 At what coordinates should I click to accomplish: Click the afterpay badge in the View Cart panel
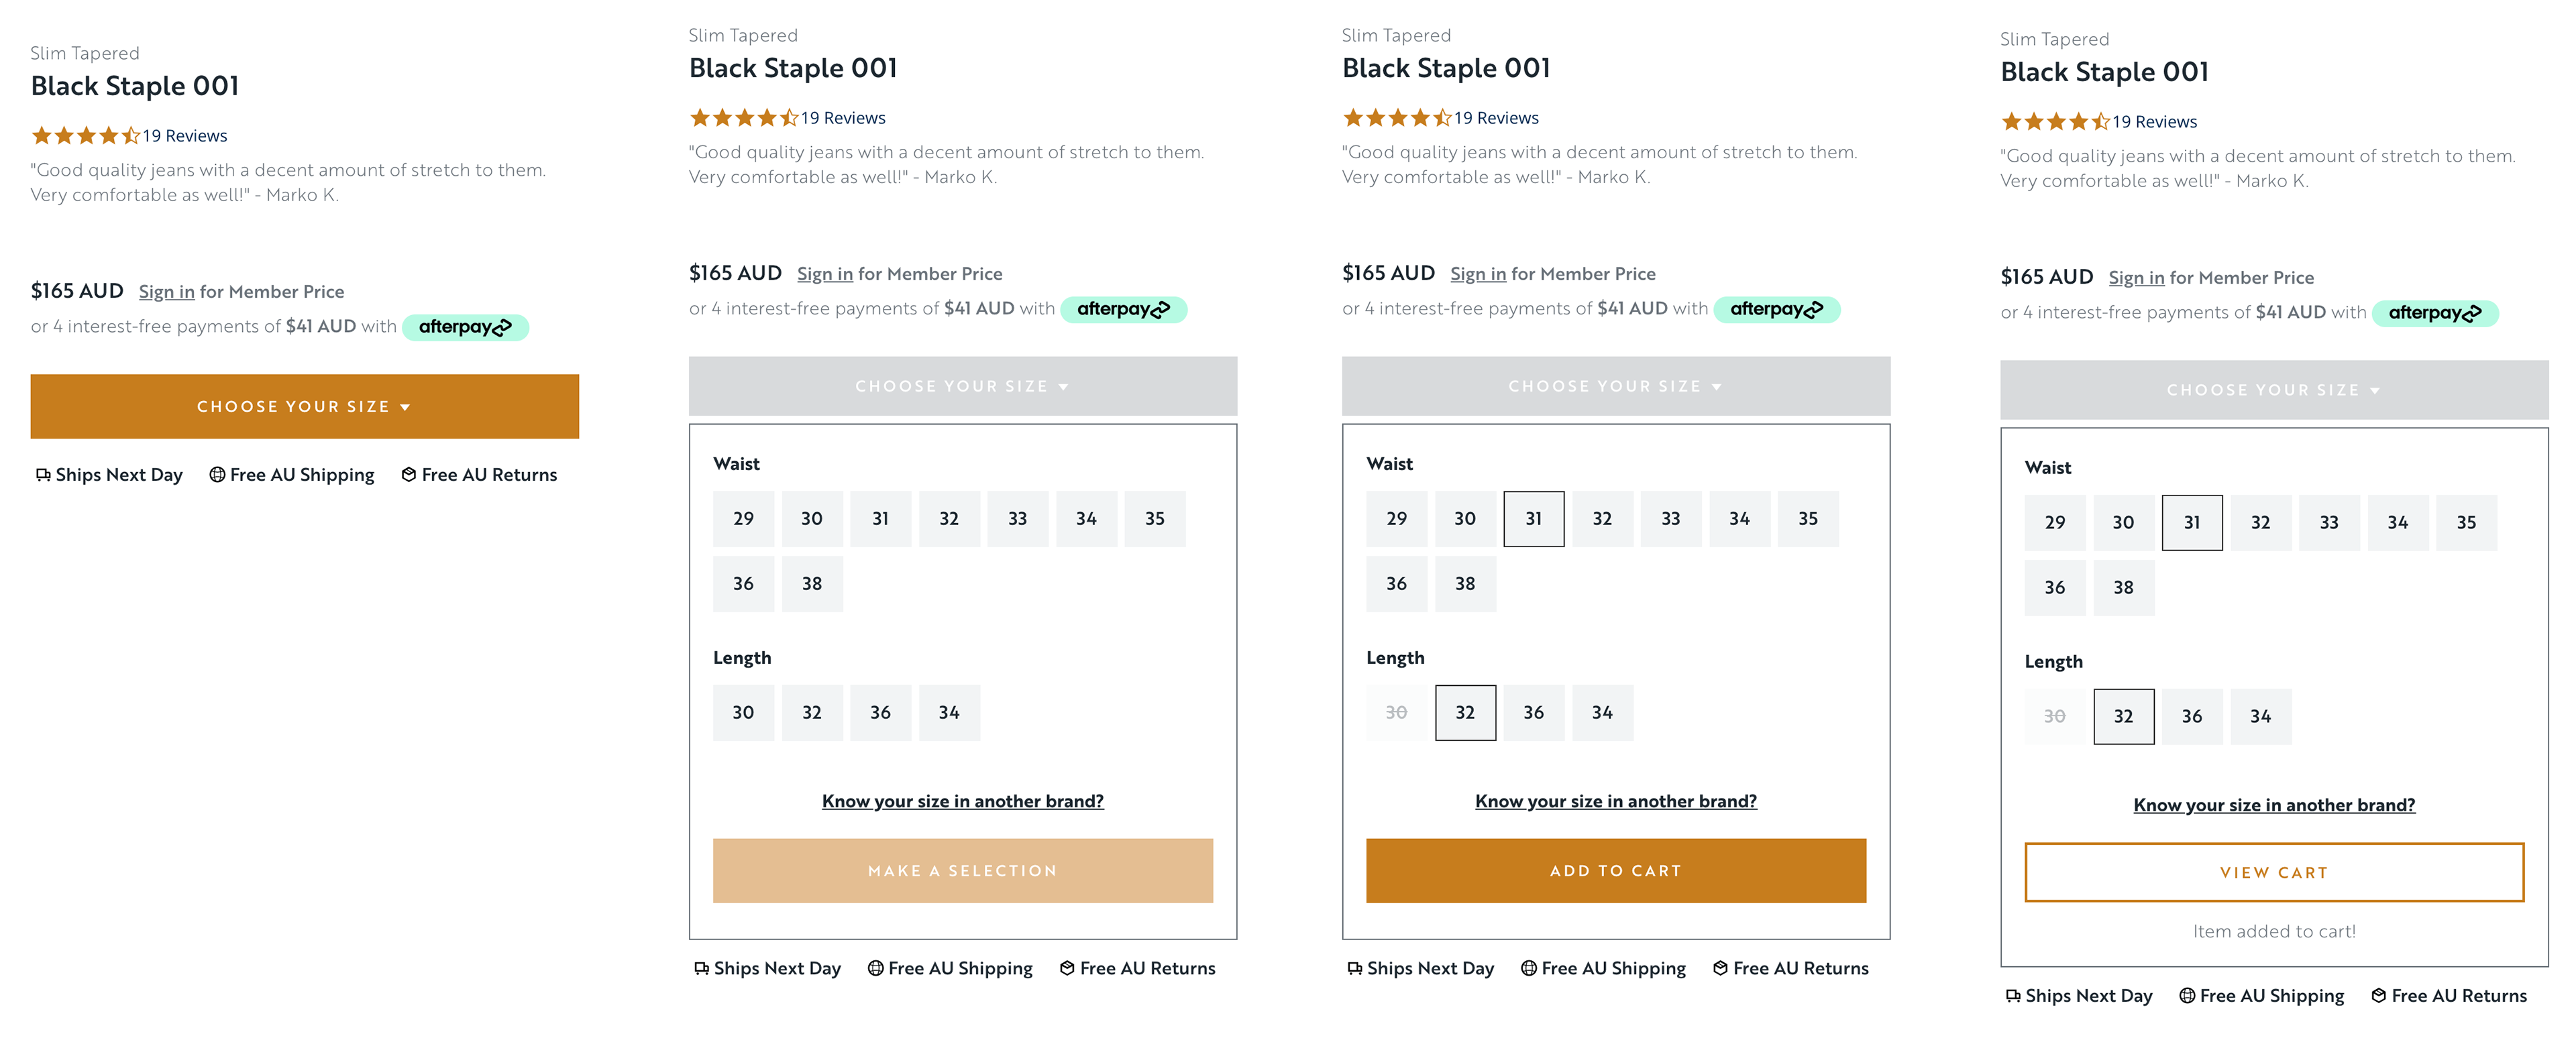[x=2435, y=313]
